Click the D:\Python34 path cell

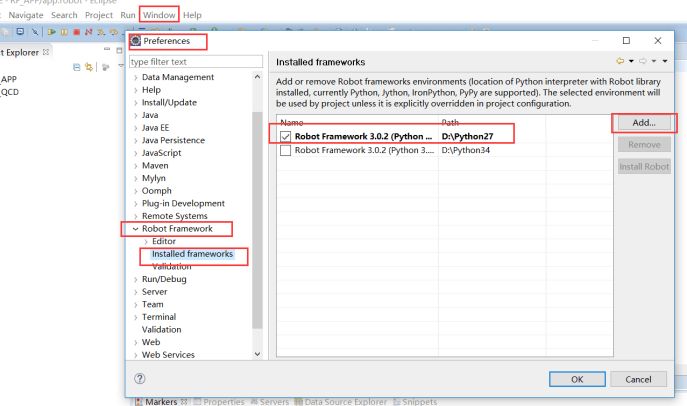click(x=466, y=150)
